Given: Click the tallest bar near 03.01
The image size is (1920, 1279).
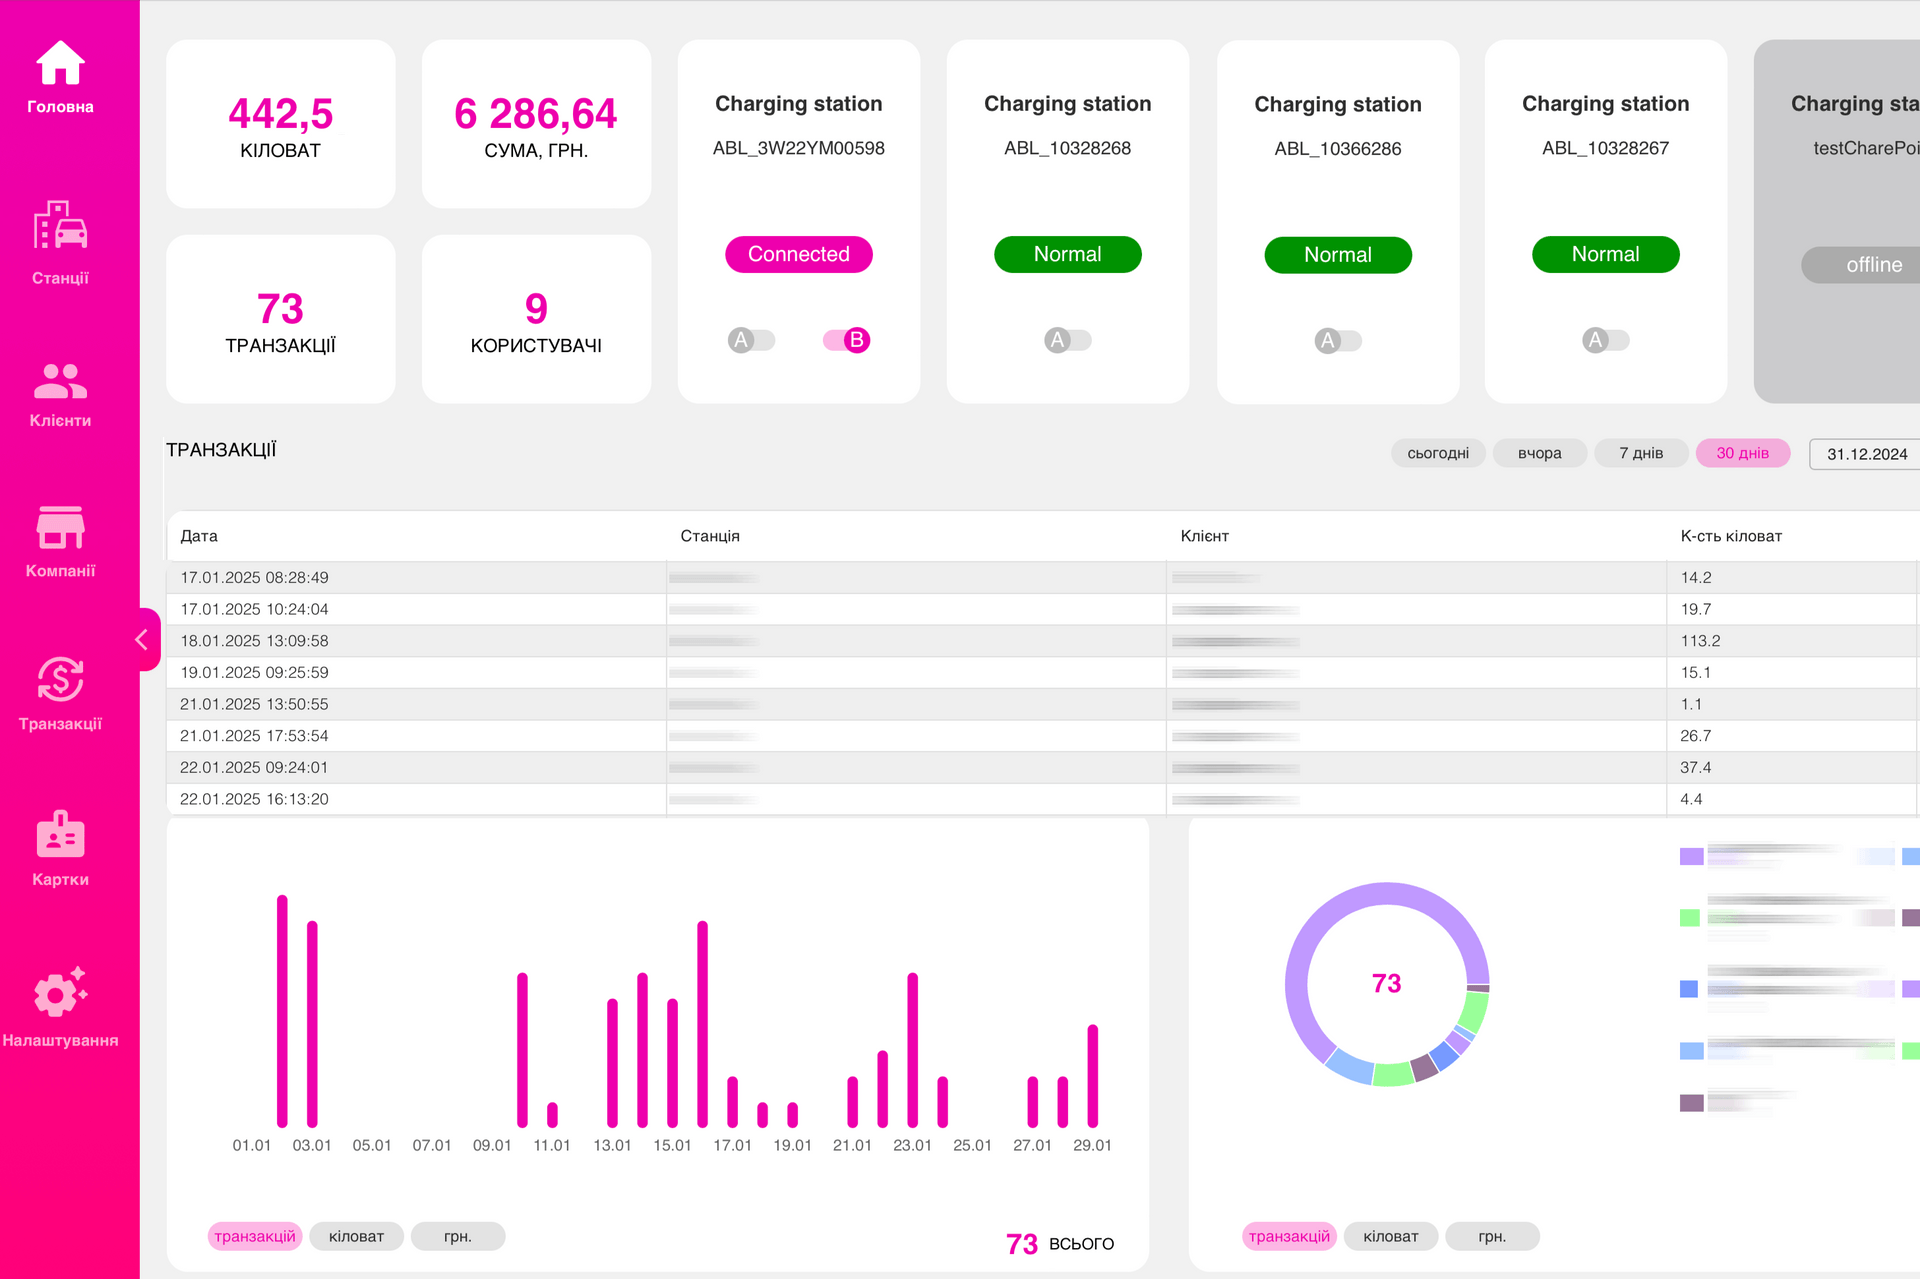Looking at the screenshot, I should click(282, 1010).
